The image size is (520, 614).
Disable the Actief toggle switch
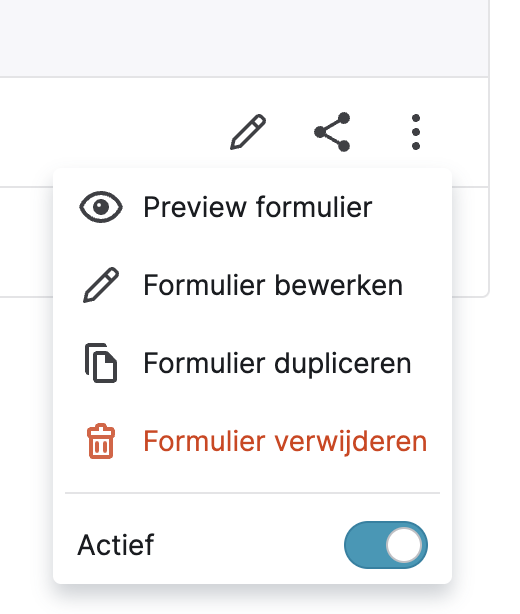(386, 545)
